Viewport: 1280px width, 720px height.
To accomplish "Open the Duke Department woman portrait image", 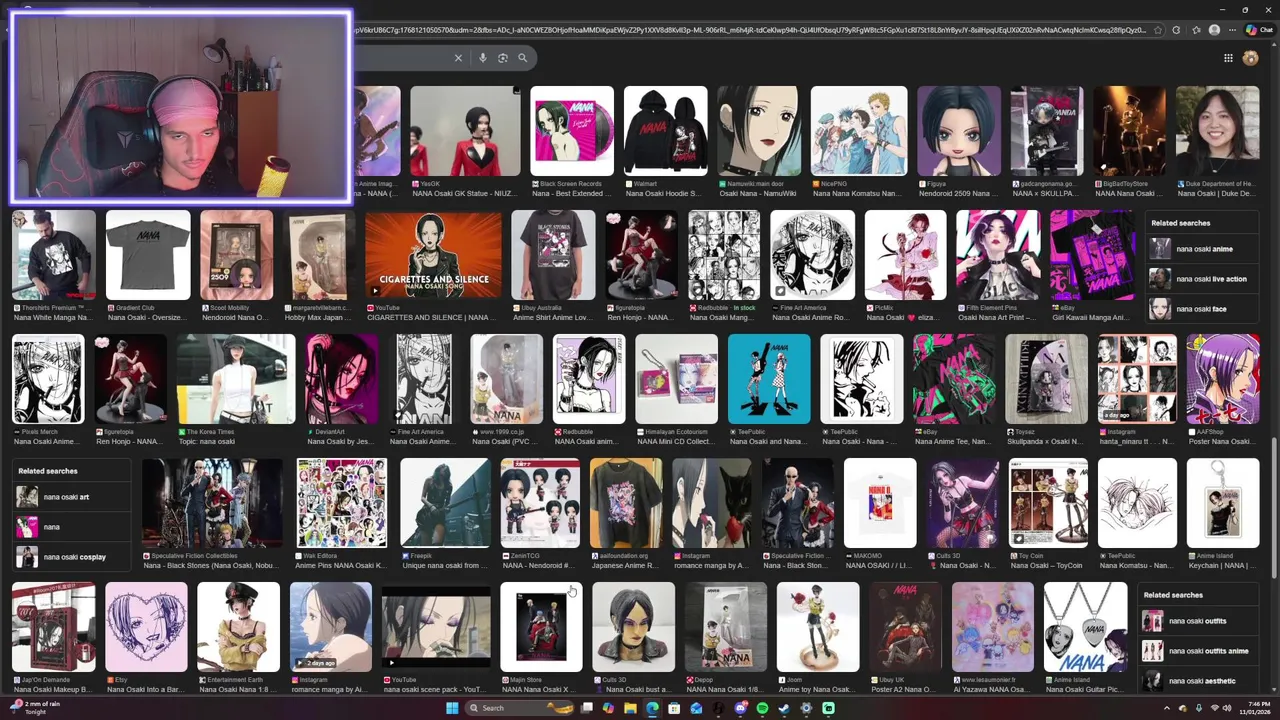I will [1217, 131].
